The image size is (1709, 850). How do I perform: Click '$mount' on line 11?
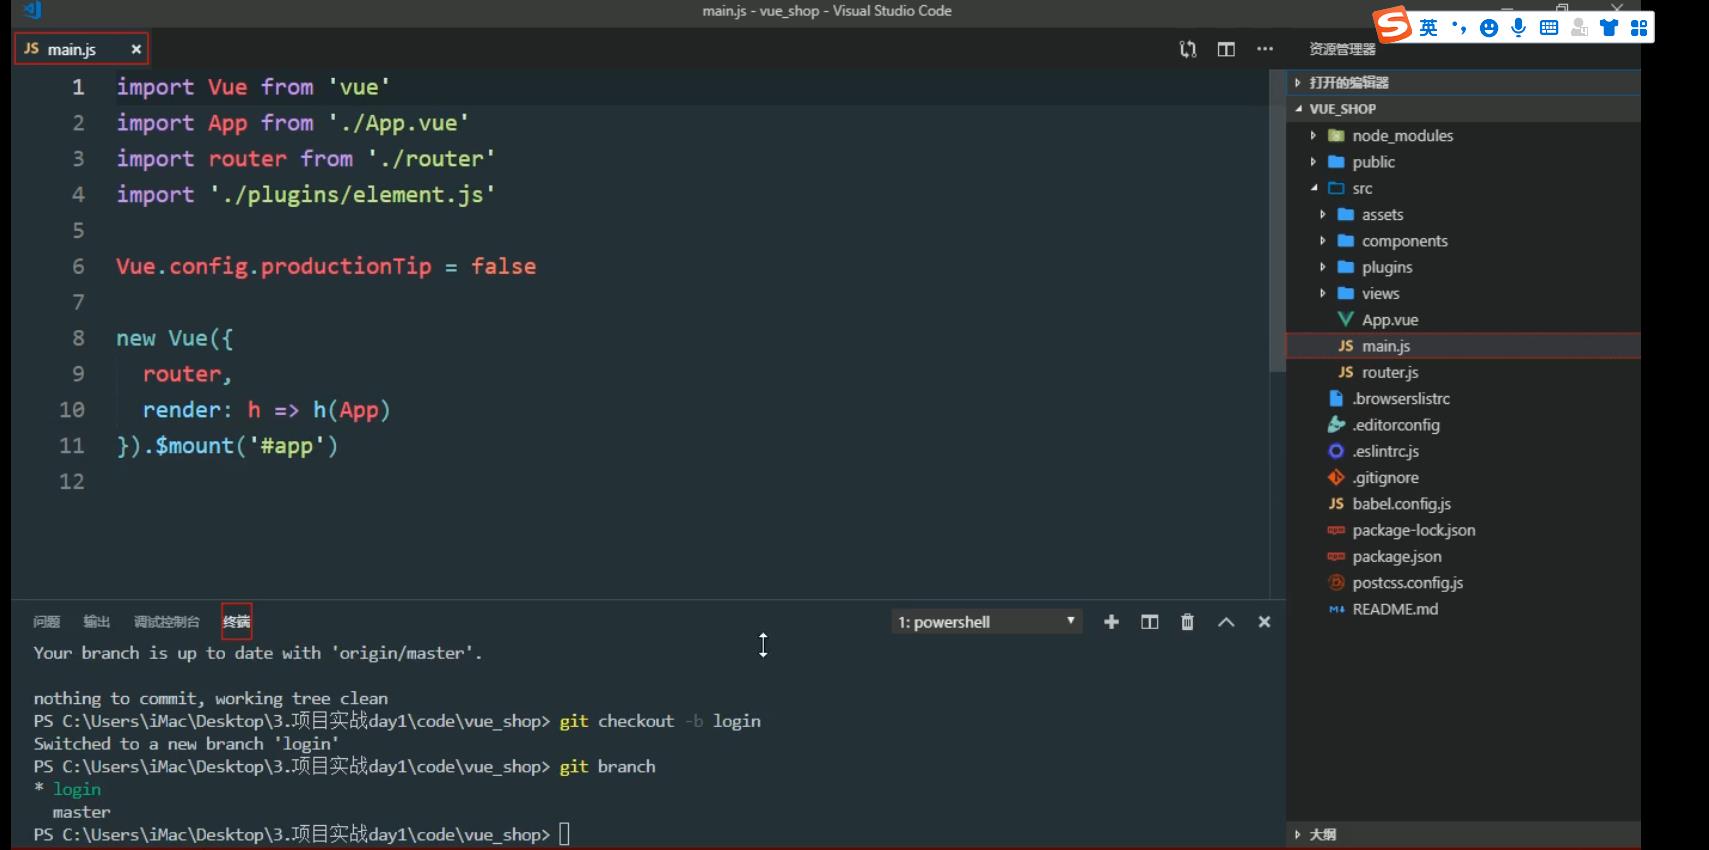pos(194,446)
